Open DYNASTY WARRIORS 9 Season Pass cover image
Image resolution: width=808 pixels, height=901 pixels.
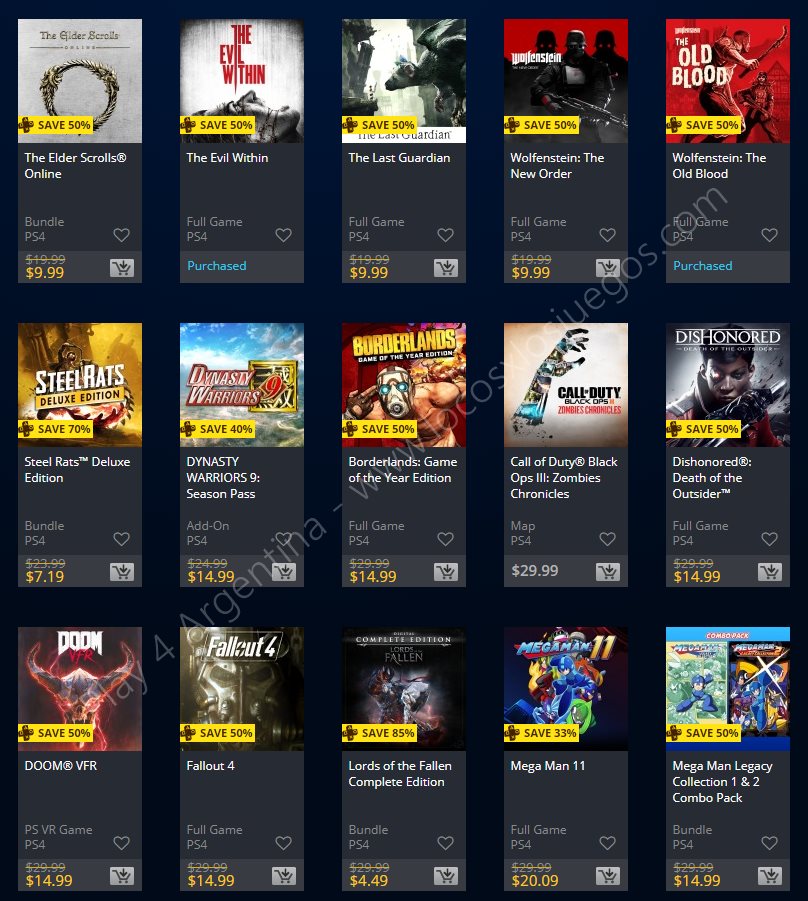242,385
